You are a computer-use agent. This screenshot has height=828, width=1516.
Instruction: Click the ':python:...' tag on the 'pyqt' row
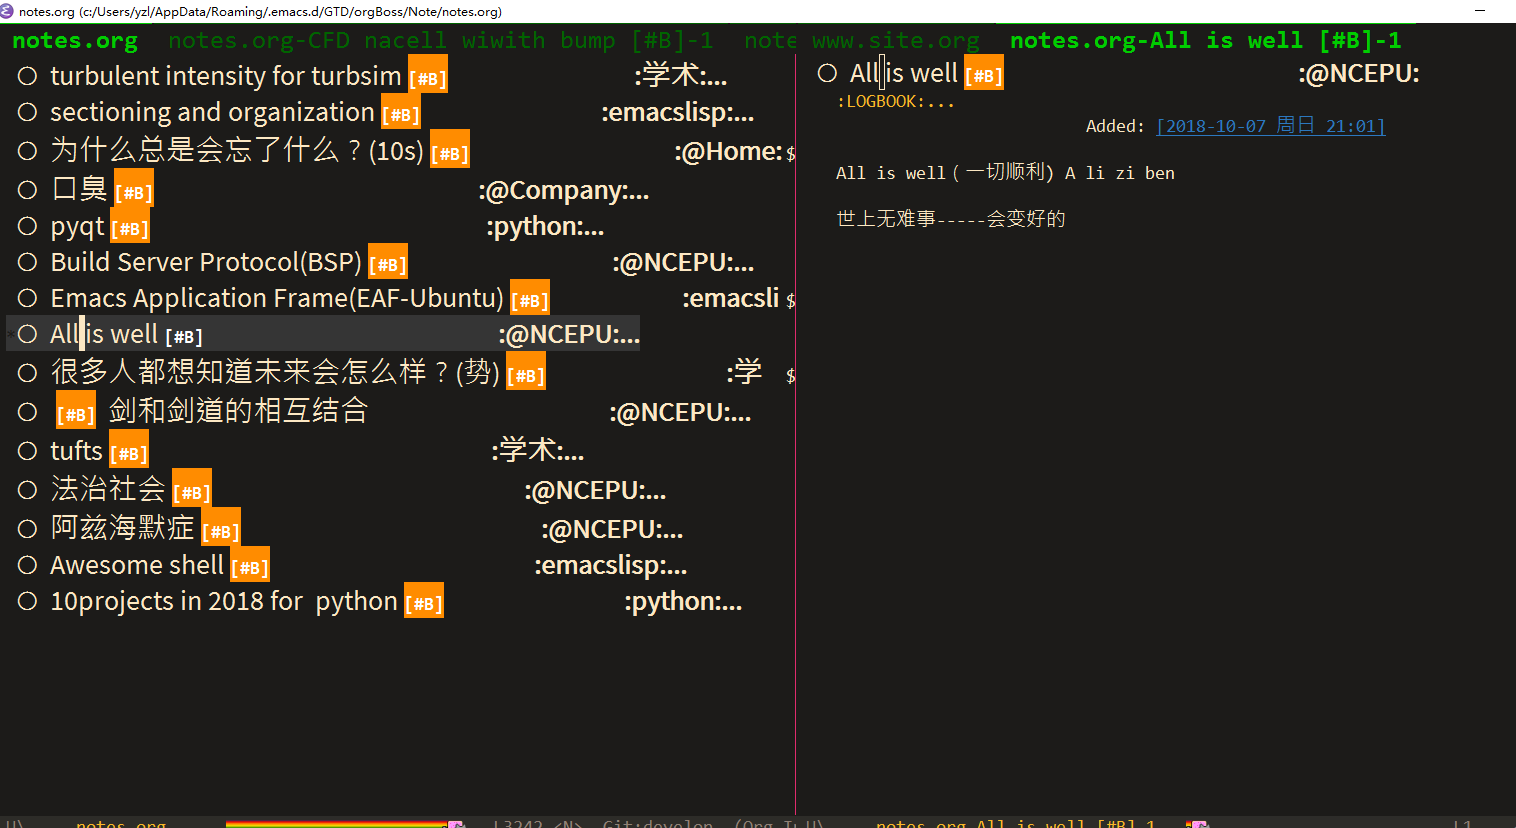(x=545, y=226)
